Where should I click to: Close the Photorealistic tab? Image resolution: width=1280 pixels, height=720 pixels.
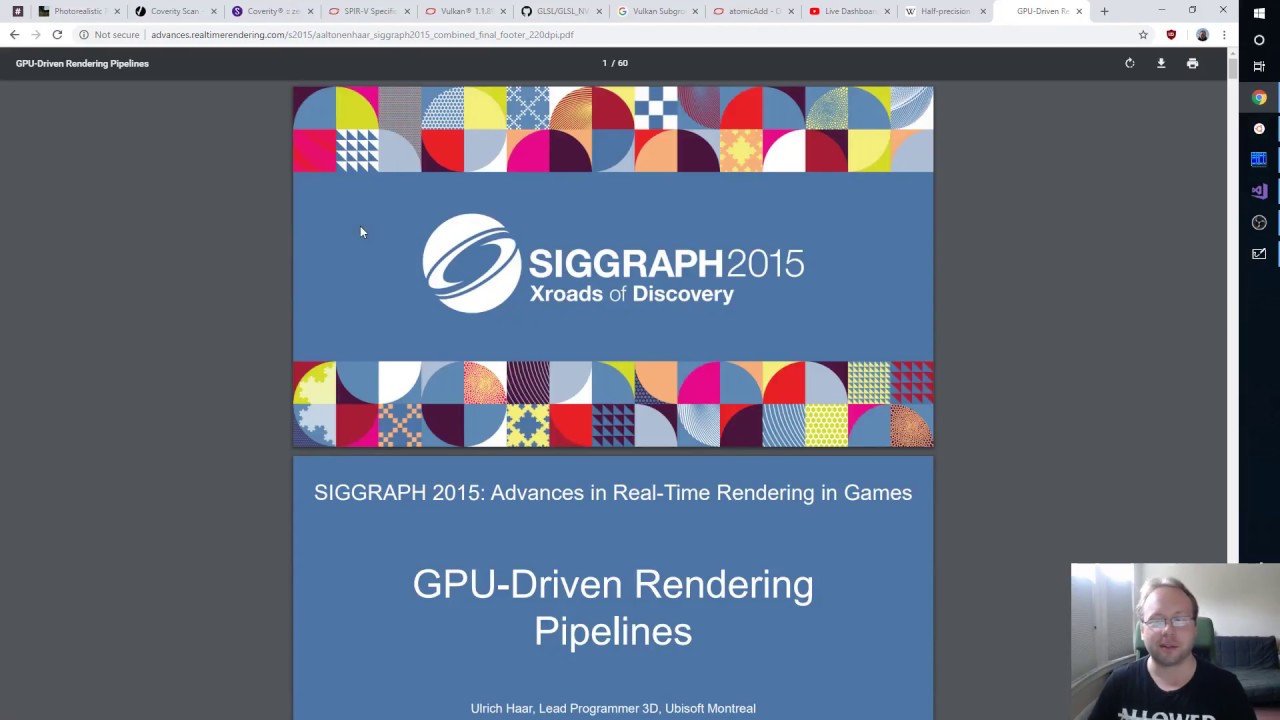[x=117, y=11]
